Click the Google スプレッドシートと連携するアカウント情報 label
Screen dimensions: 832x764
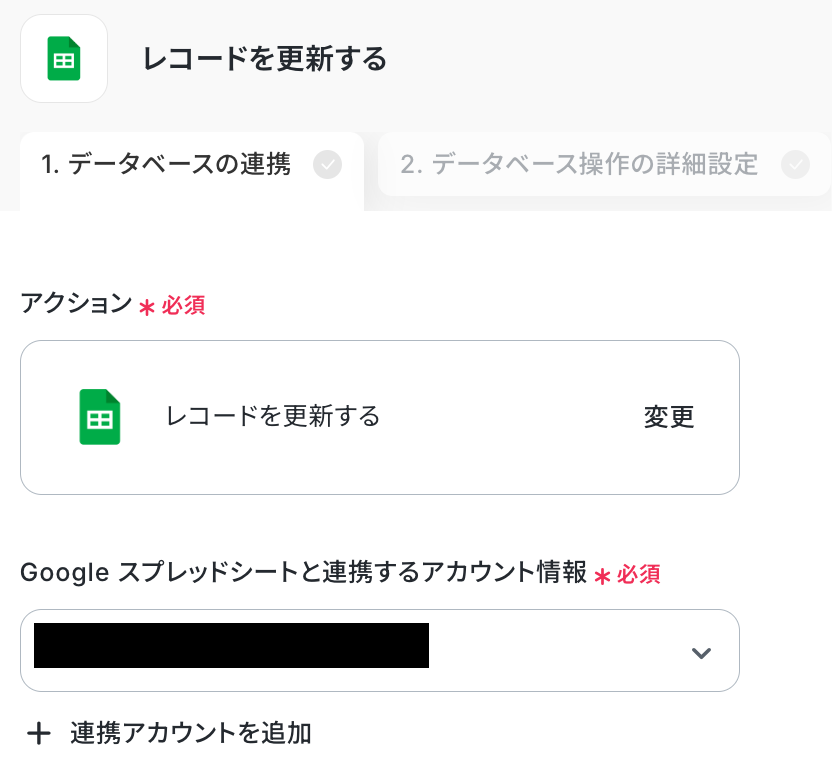point(303,573)
